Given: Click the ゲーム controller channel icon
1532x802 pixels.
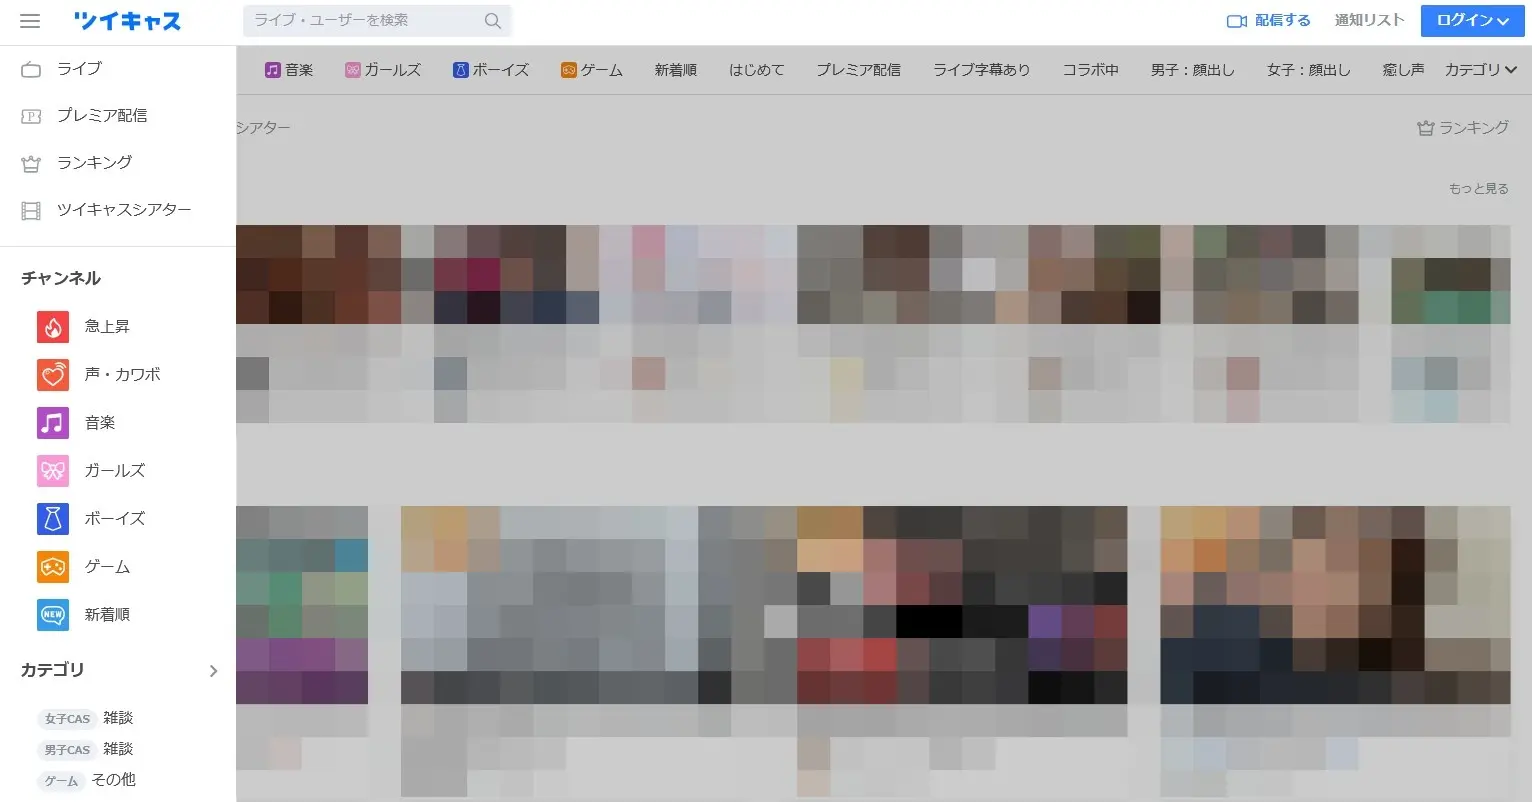Looking at the screenshot, I should coord(52,567).
